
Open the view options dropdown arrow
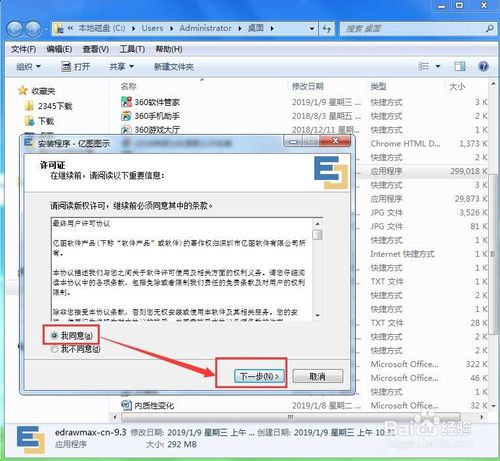tap(438, 66)
